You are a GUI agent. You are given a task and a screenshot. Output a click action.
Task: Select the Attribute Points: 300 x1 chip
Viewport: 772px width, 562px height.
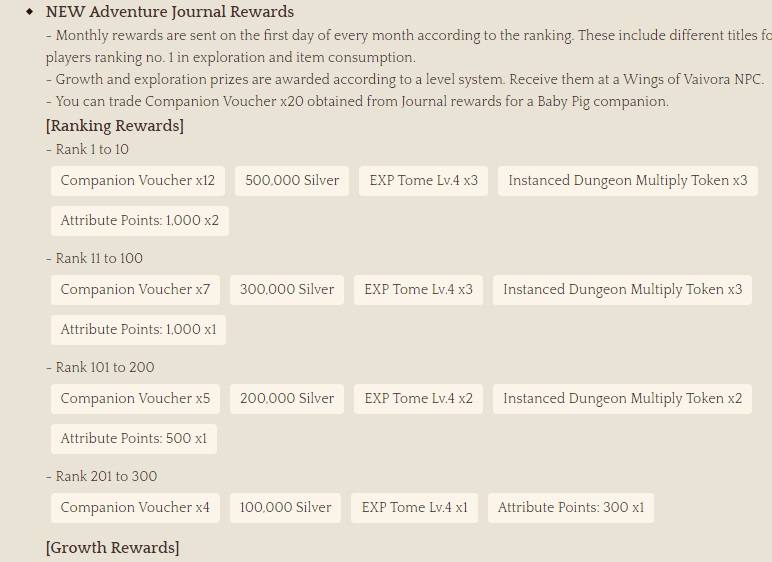(x=571, y=508)
